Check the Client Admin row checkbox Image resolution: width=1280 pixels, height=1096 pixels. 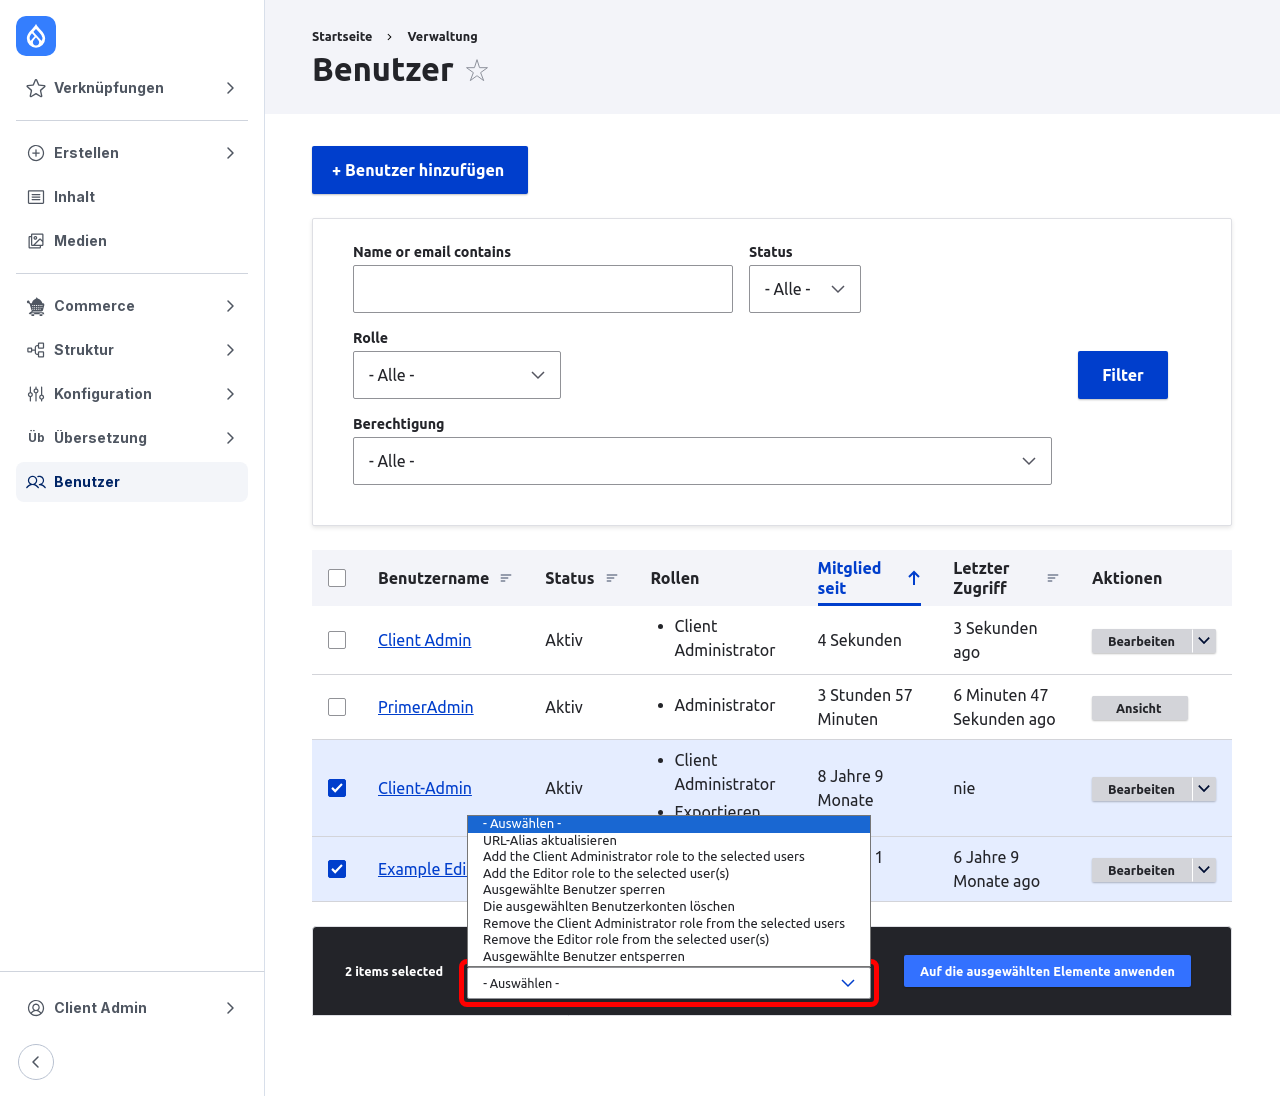(337, 640)
